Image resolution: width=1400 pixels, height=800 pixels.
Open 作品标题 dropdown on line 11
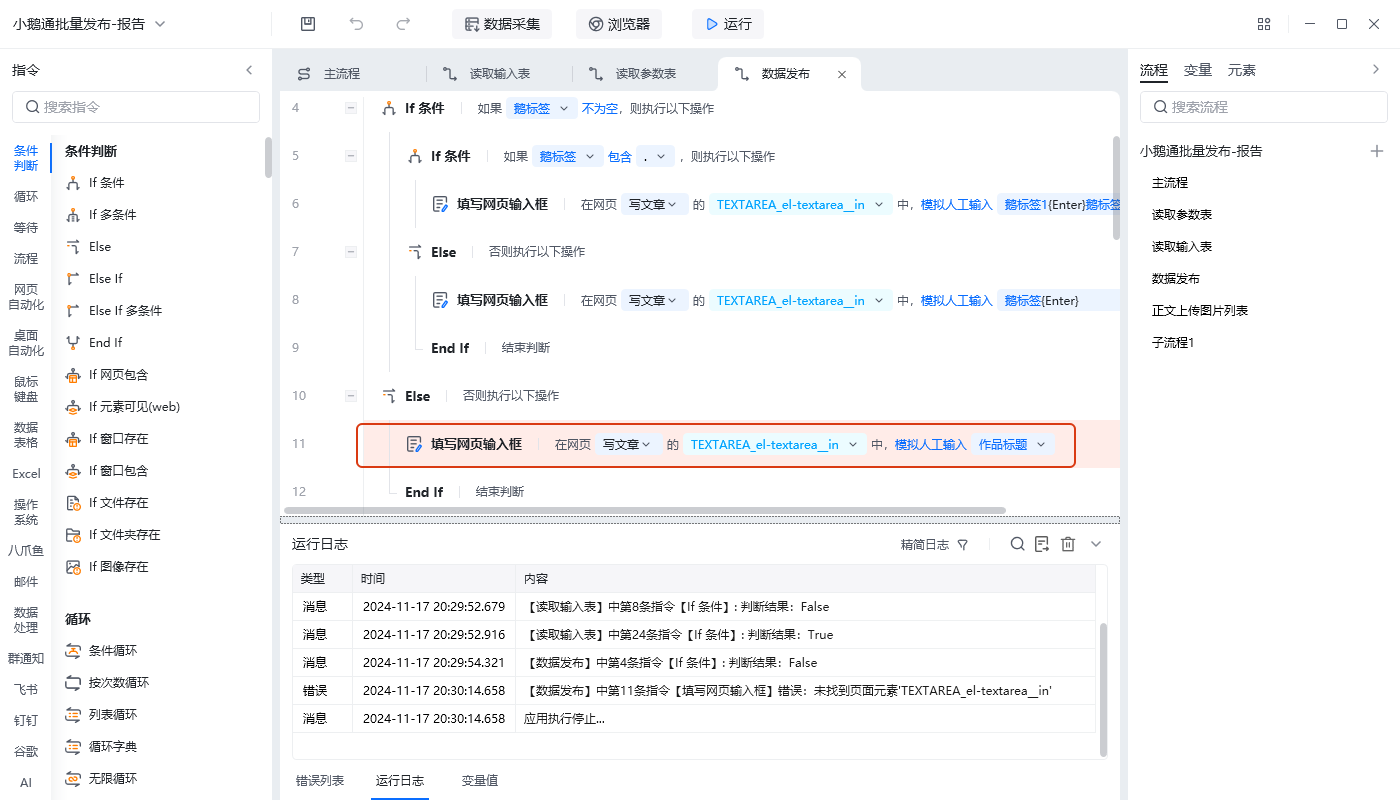pyautogui.click(x=1012, y=444)
